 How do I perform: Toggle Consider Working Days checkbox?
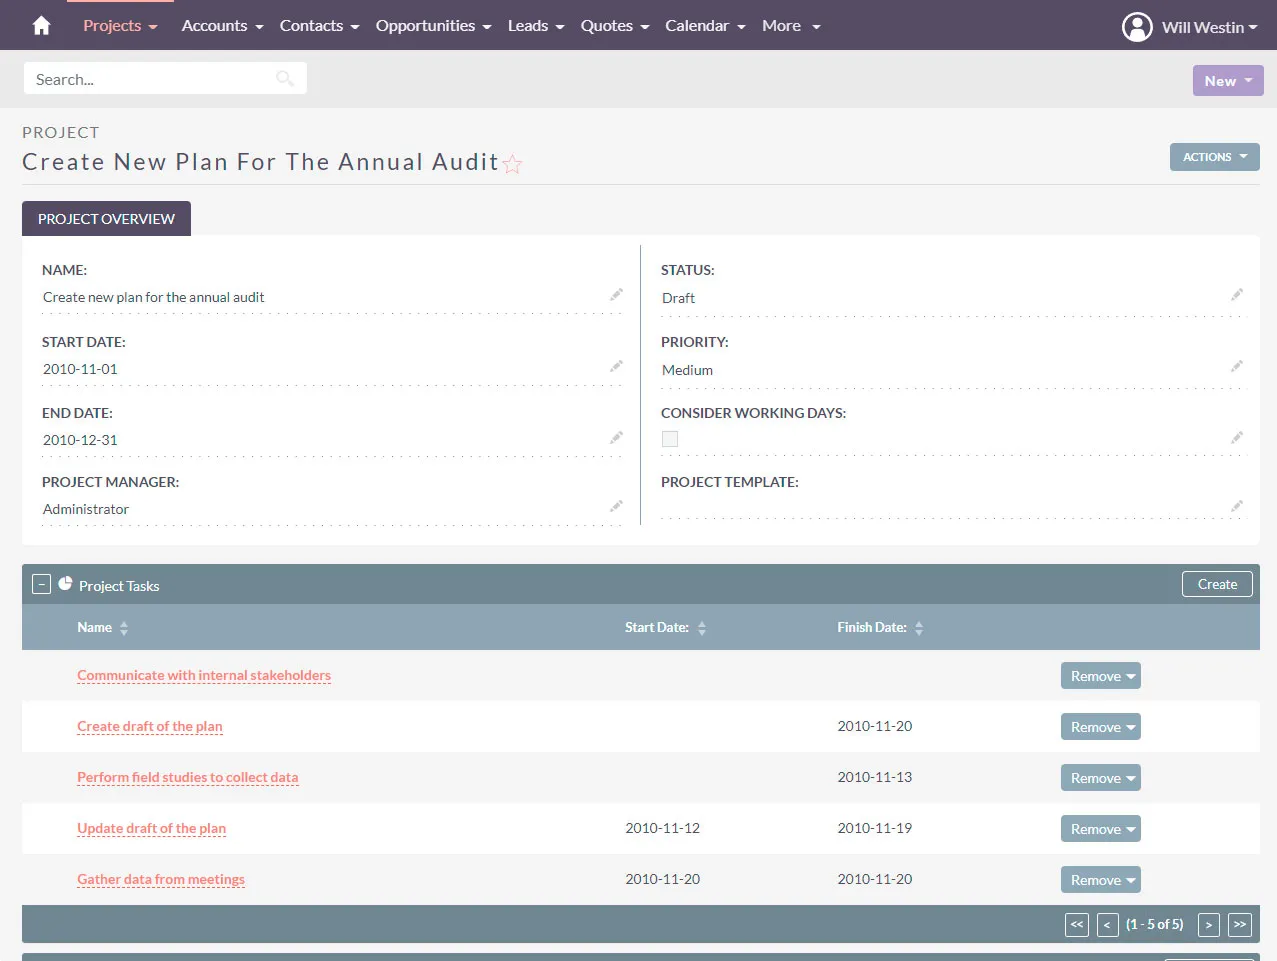(670, 439)
